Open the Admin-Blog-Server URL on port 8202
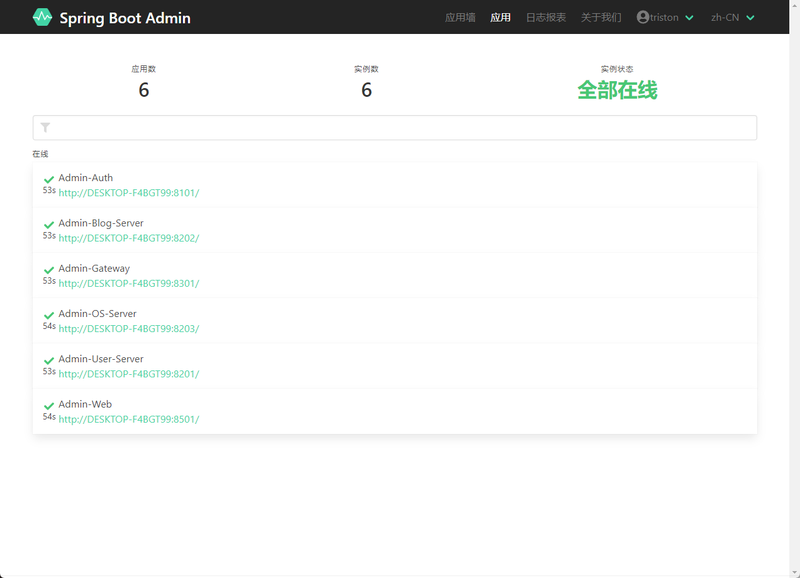 point(129,238)
